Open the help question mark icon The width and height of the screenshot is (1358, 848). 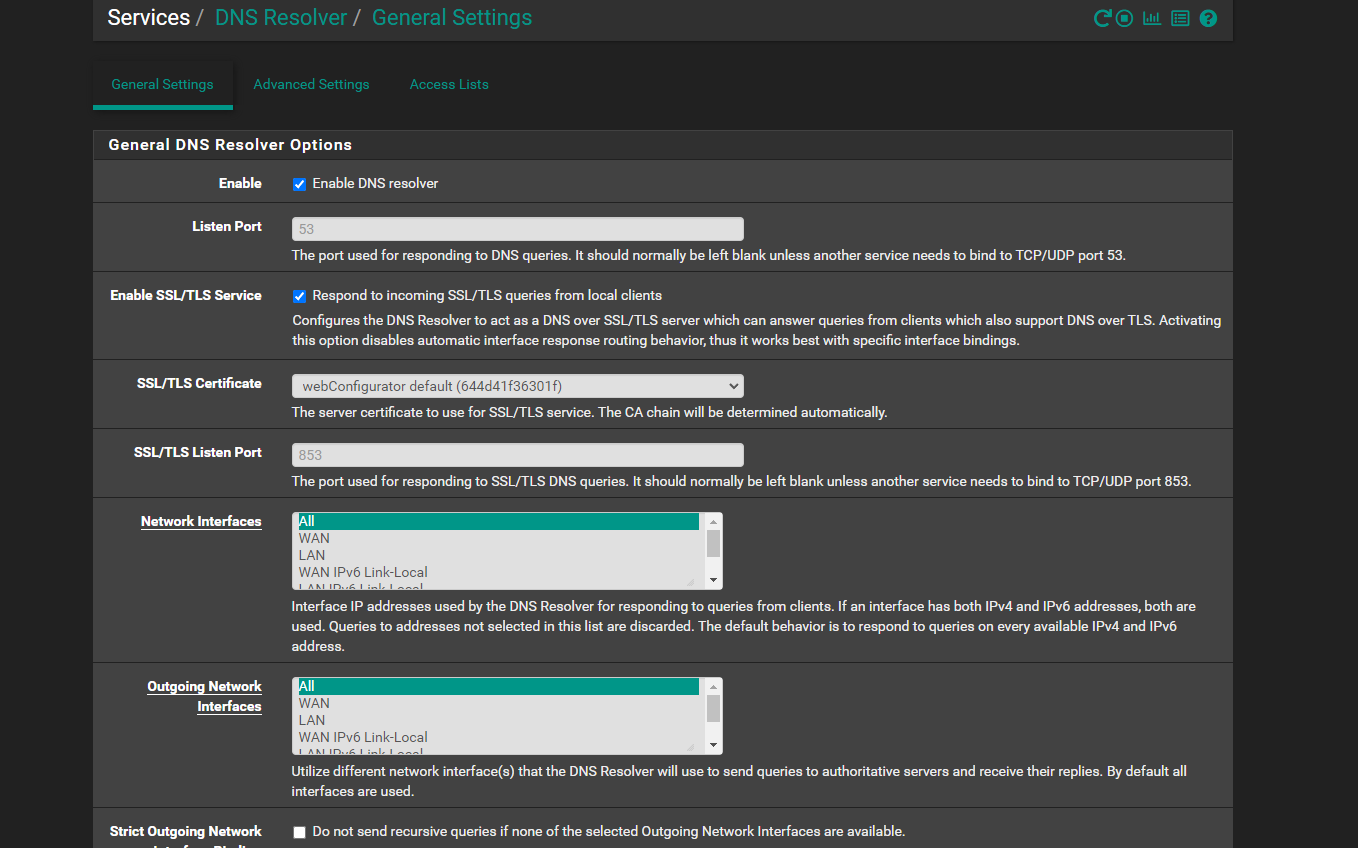pyautogui.click(x=1208, y=18)
